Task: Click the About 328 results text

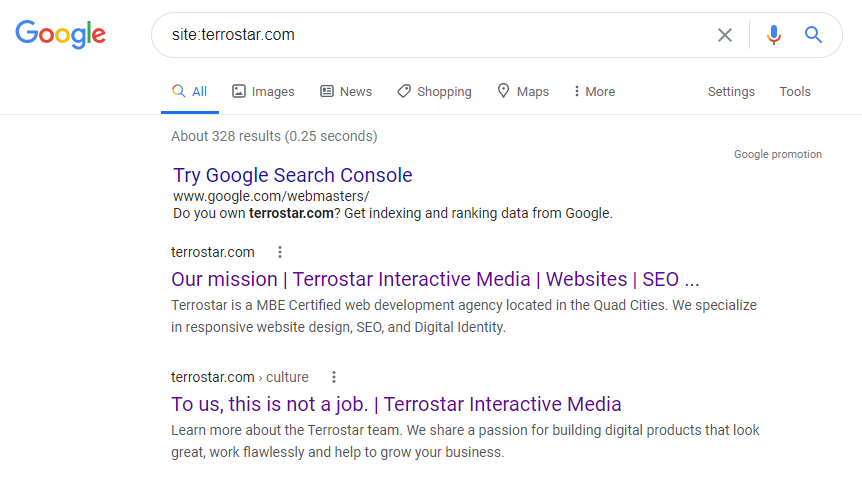Action: (x=274, y=136)
